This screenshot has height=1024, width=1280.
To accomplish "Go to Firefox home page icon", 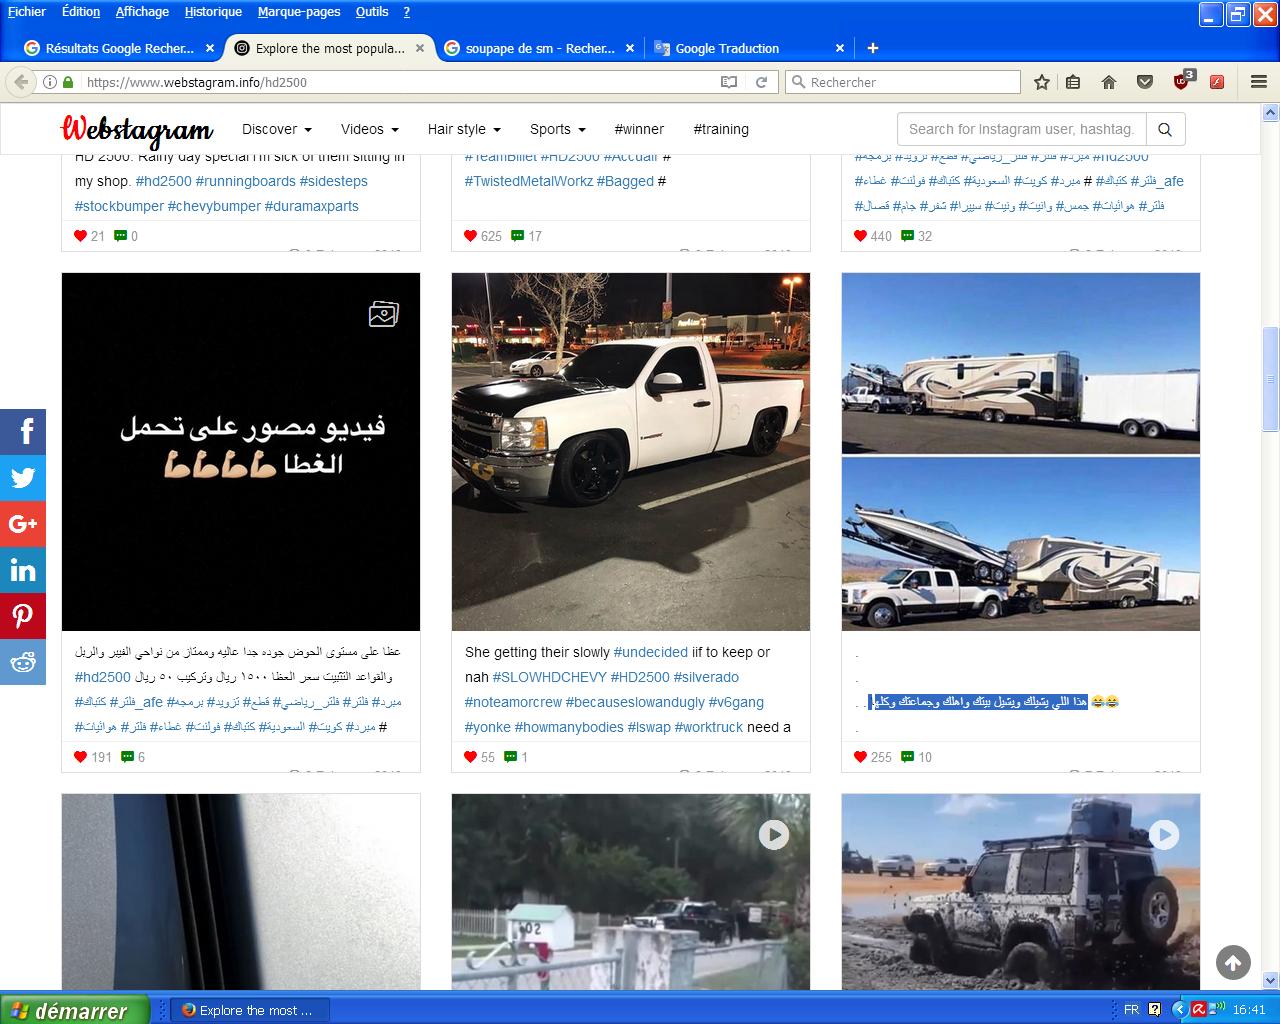I will (1108, 82).
